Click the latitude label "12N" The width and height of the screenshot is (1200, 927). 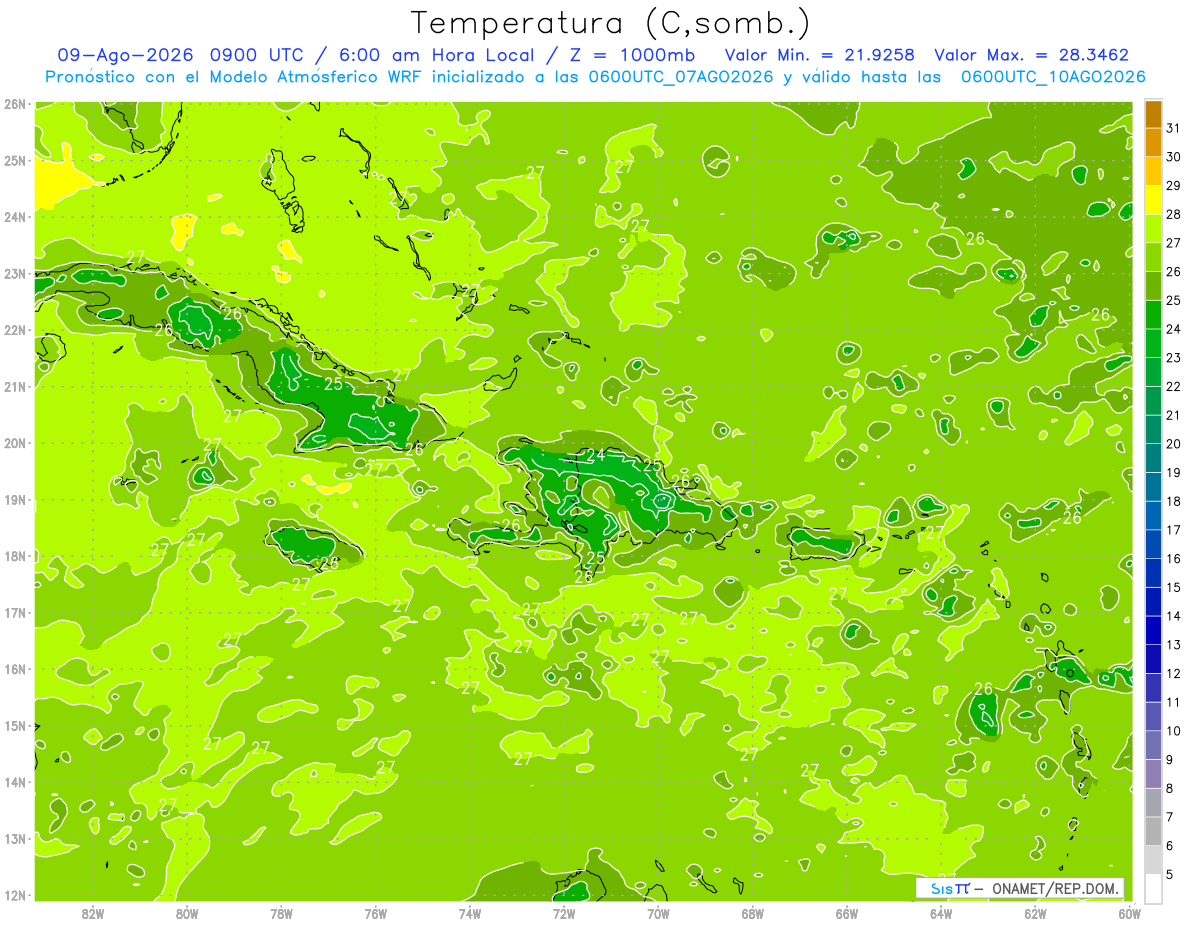[15, 895]
